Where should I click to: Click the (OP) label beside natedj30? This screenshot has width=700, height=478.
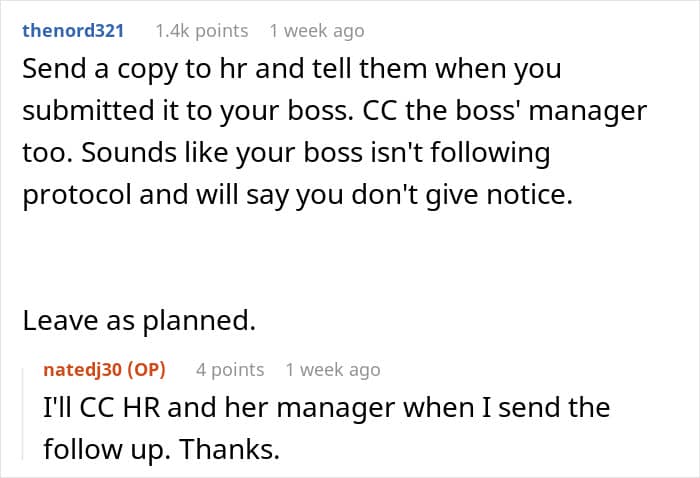pyautogui.click(x=145, y=370)
